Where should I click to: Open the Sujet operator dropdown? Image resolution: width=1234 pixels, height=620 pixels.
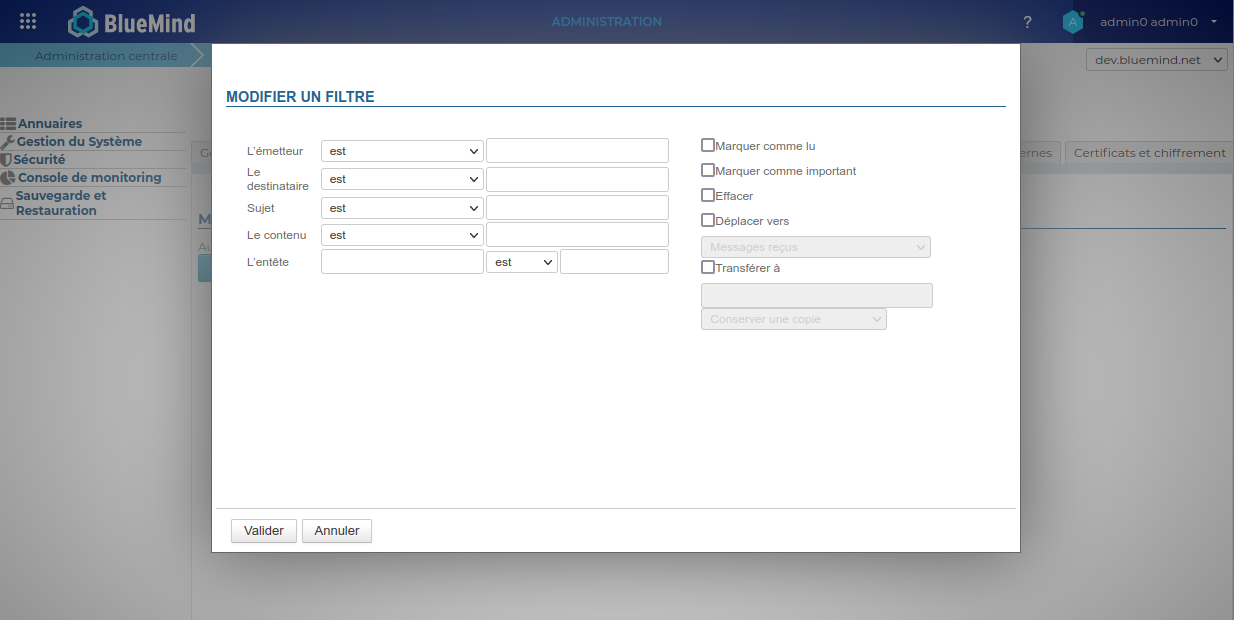pyautogui.click(x=402, y=208)
